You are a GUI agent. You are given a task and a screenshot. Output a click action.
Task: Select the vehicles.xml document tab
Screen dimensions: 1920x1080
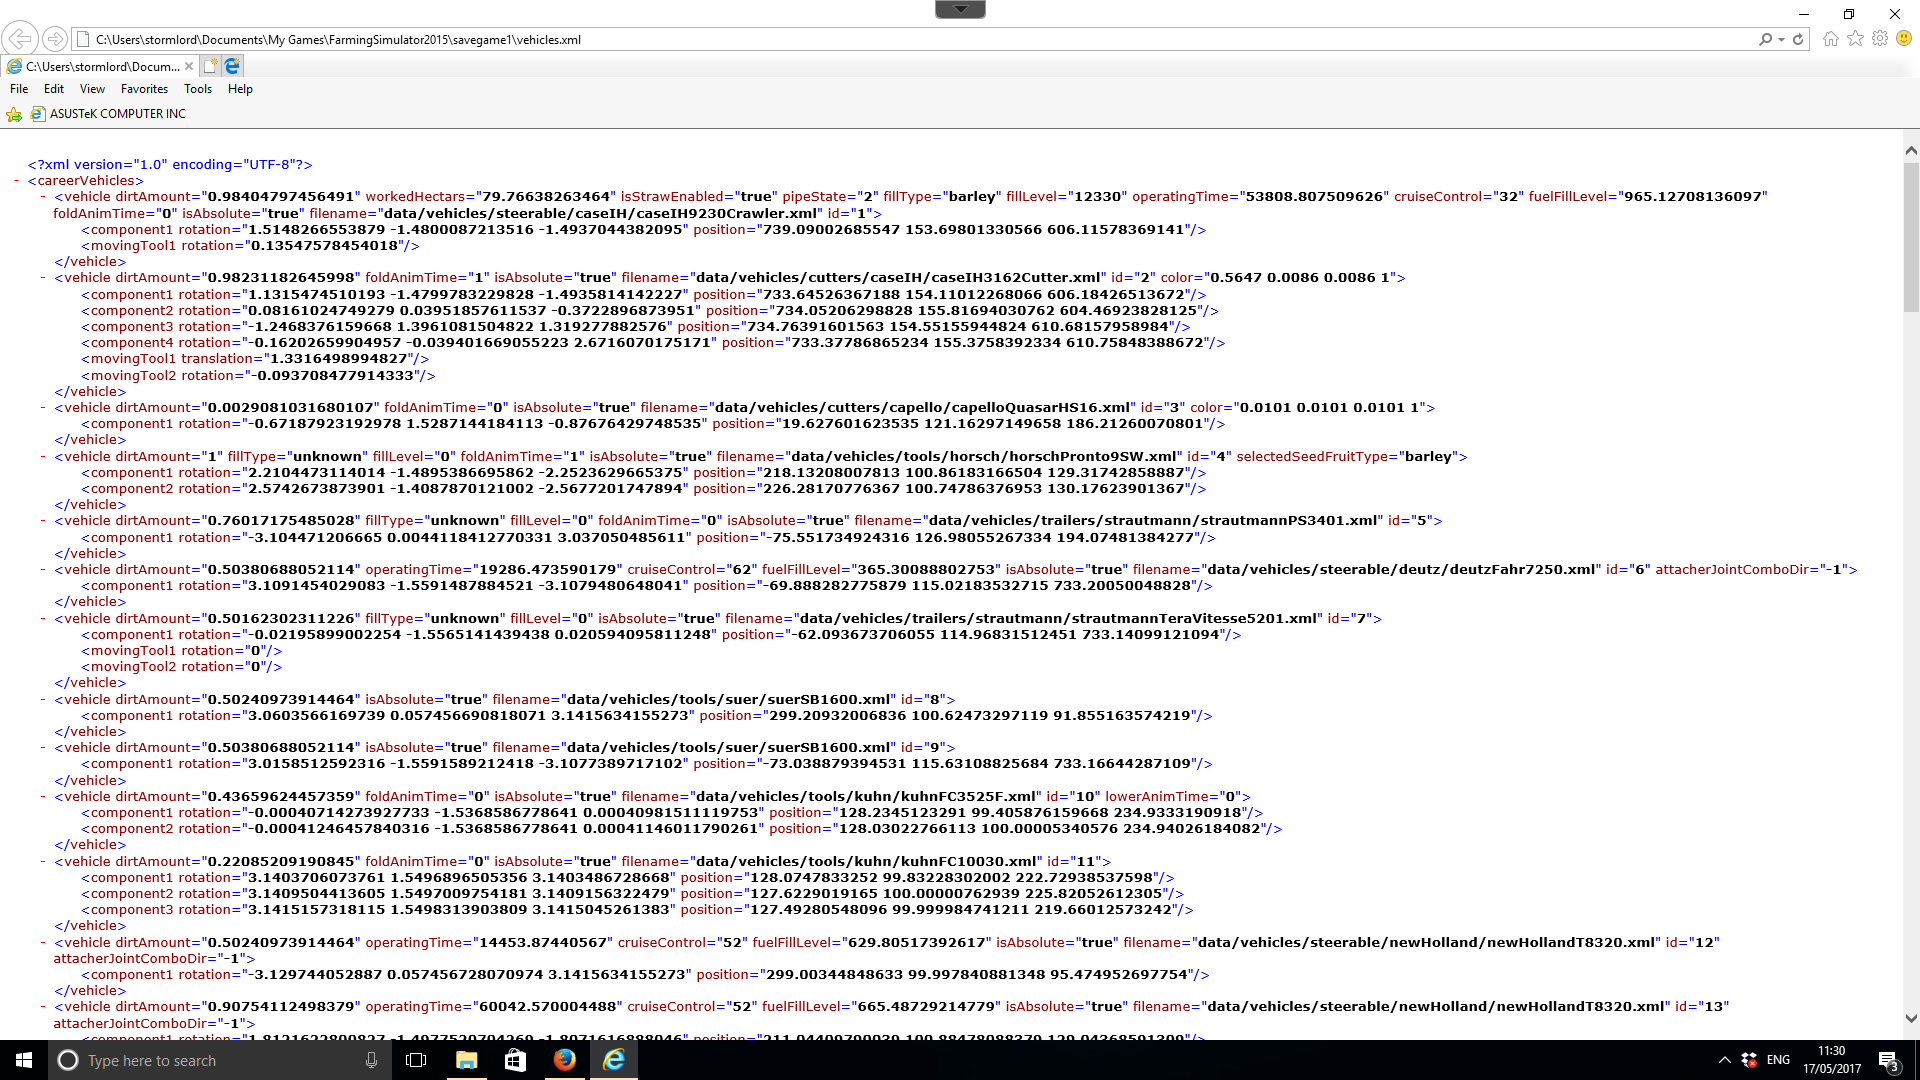coord(101,66)
